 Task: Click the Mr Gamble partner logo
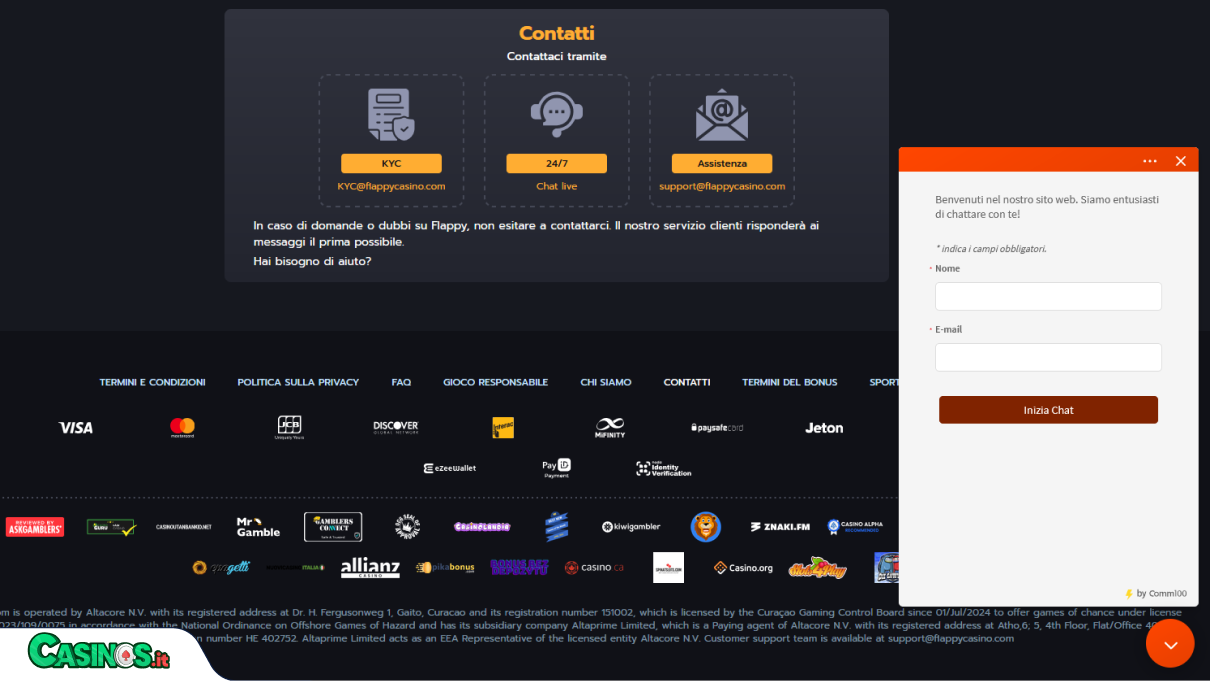point(258,527)
